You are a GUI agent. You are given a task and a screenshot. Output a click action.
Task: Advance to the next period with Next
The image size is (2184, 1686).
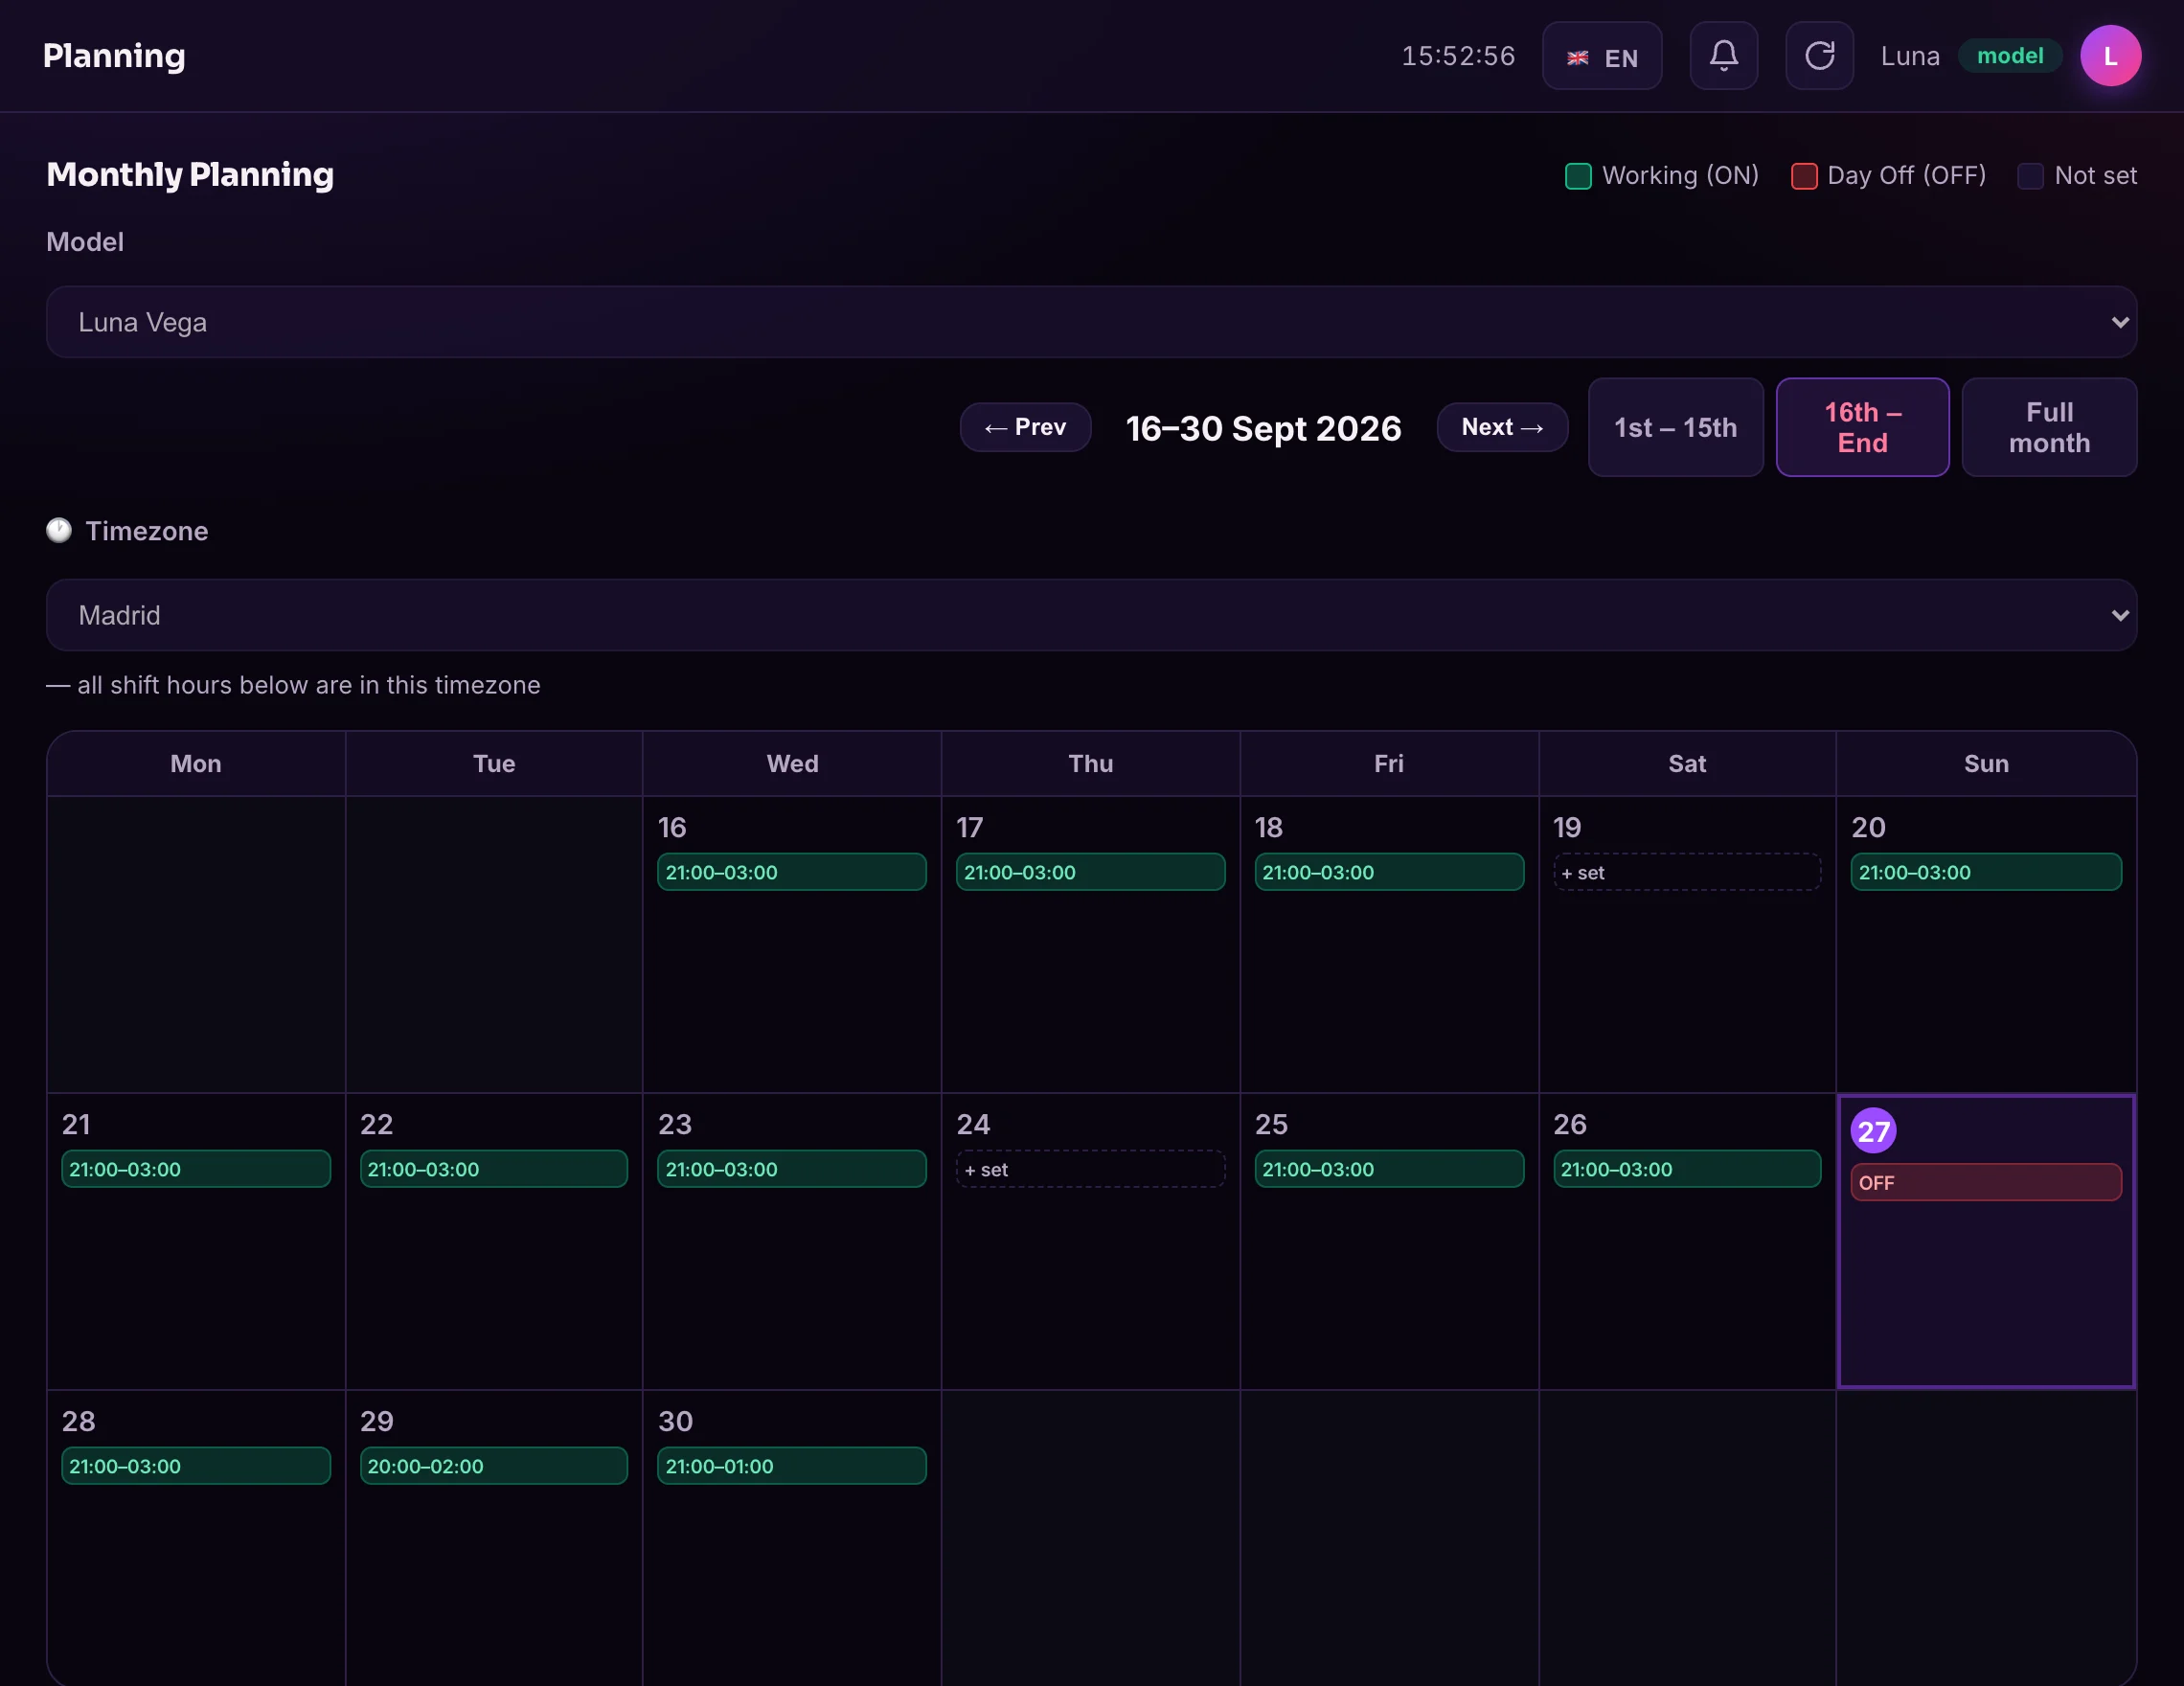pos(1502,427)
